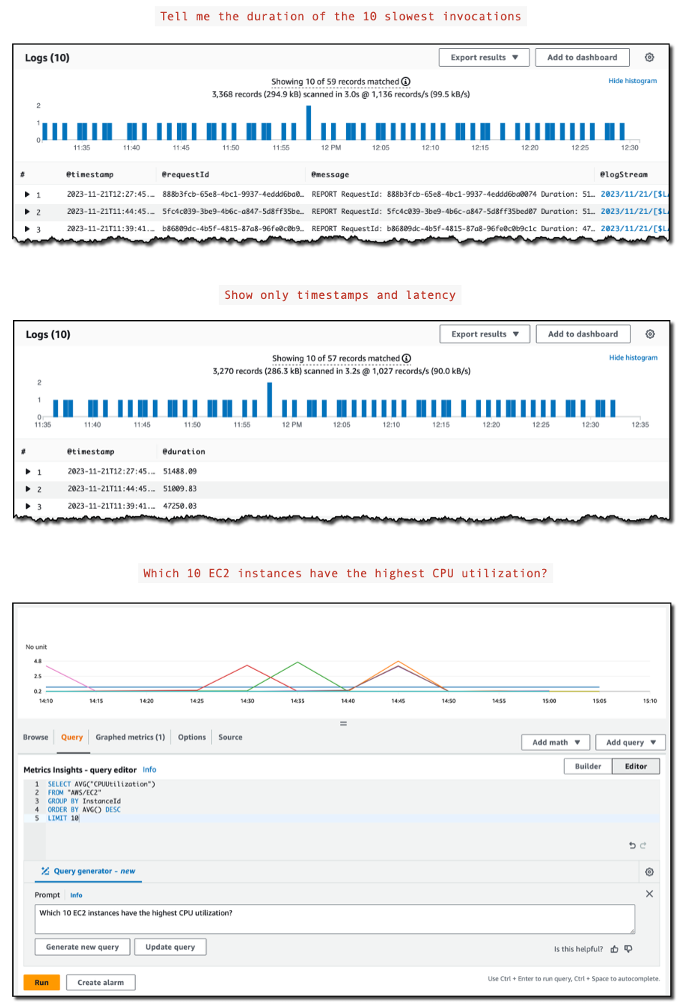Switch to the Graphed metrics (1) tab
684x1008 pixels.
[130, 737]
